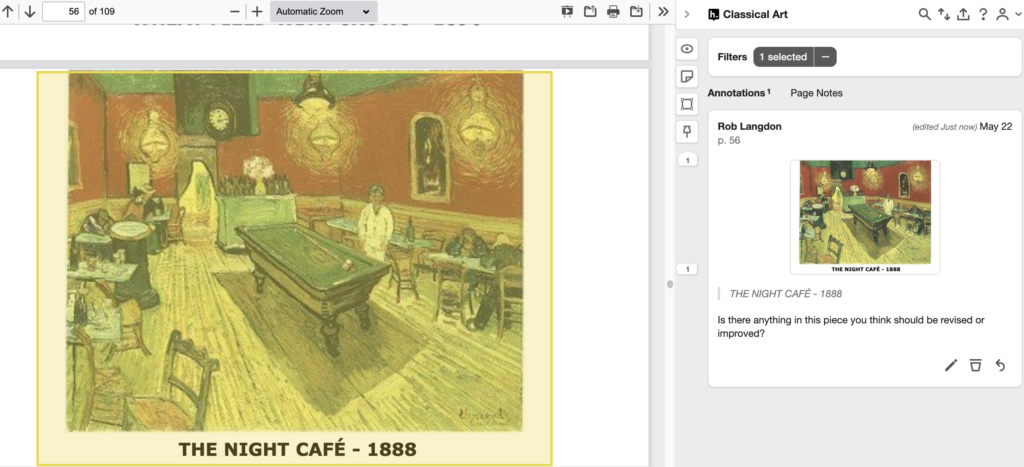Open Hypothesis help panel
Image resolution: width=1024 pixels, height=467 pixels.
click(x=983, y=14)
